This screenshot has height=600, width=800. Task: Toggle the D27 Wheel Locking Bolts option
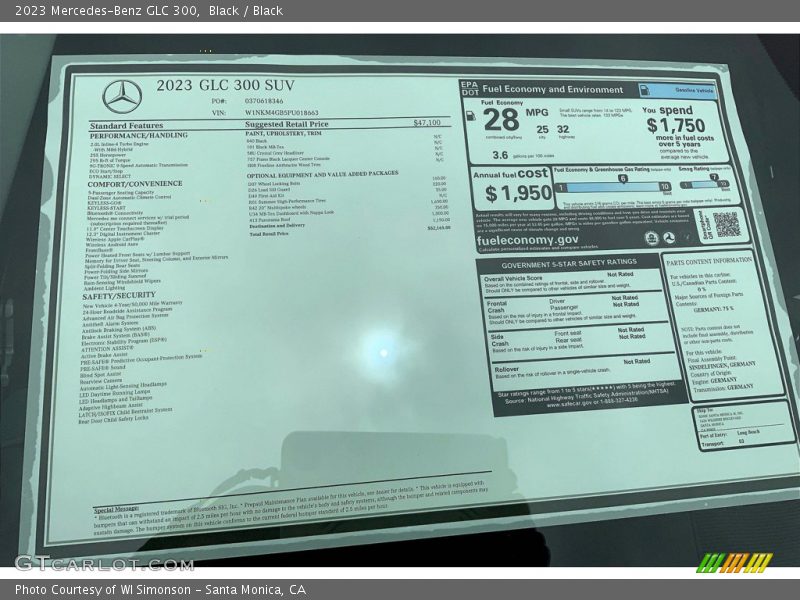click(x=275, y=184)
